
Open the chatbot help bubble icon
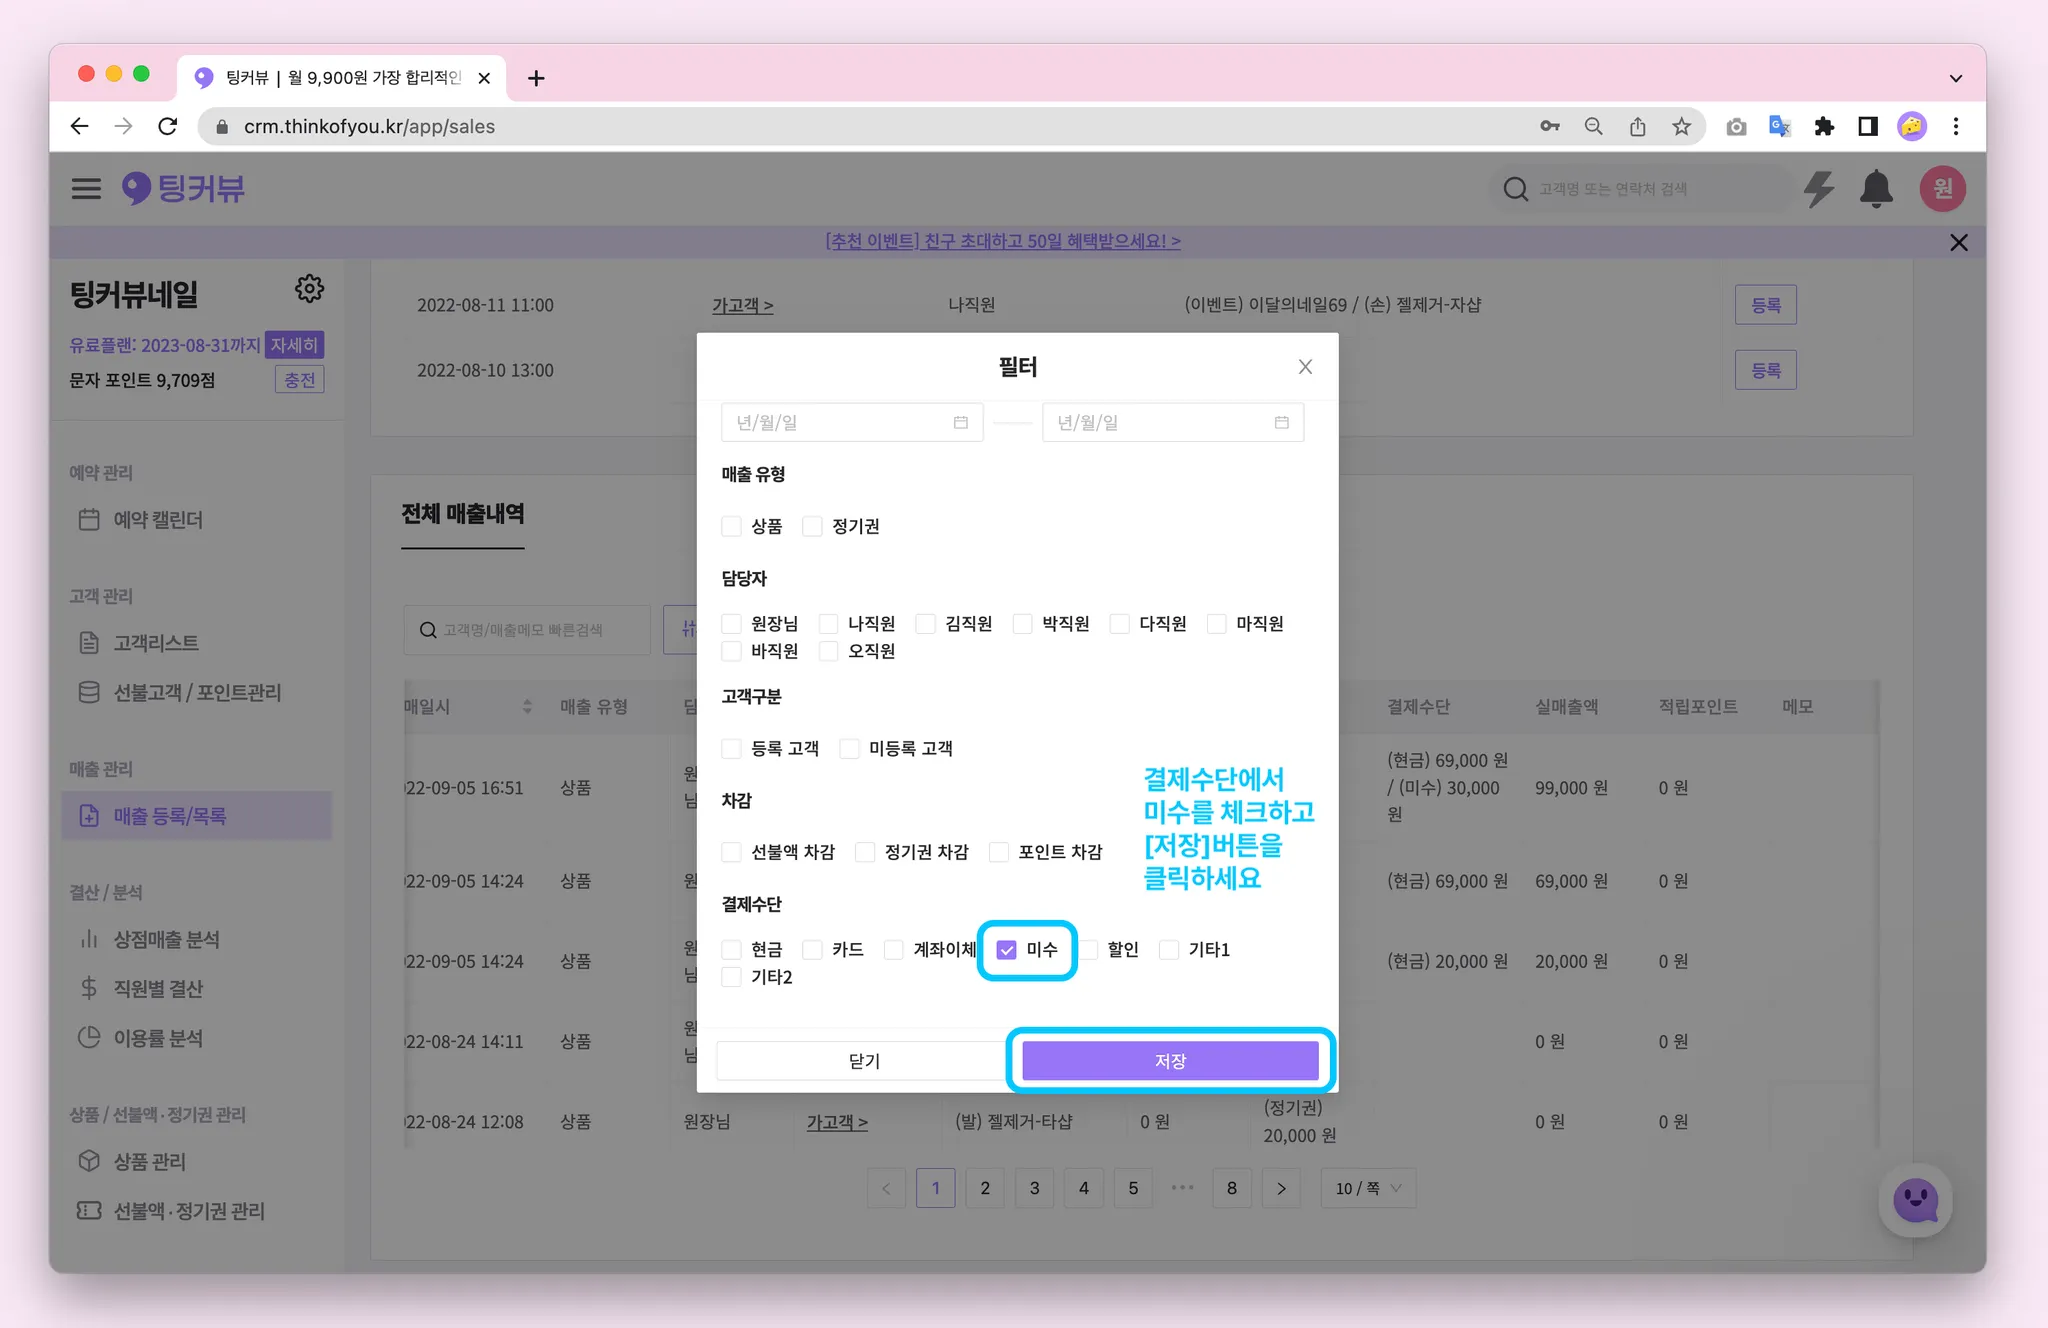coord(1915,1199)
